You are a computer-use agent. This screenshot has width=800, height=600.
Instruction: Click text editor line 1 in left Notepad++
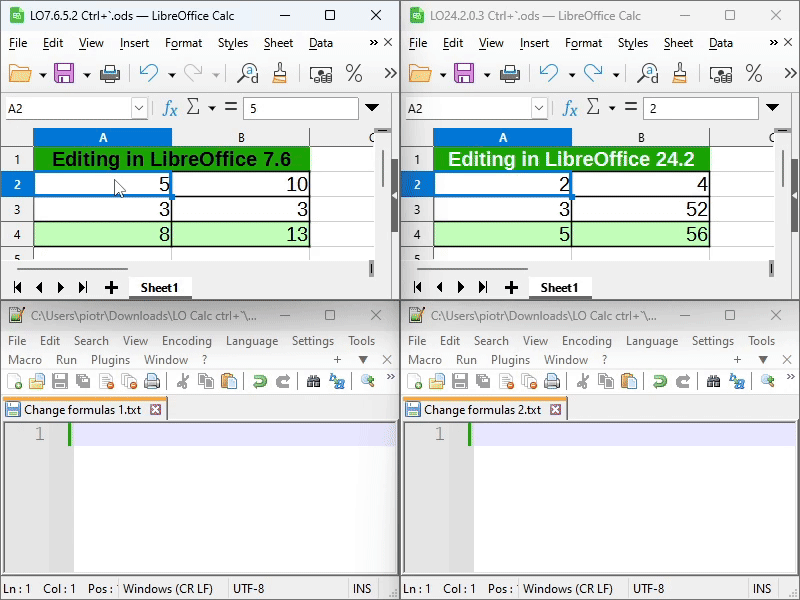[234, 434]
